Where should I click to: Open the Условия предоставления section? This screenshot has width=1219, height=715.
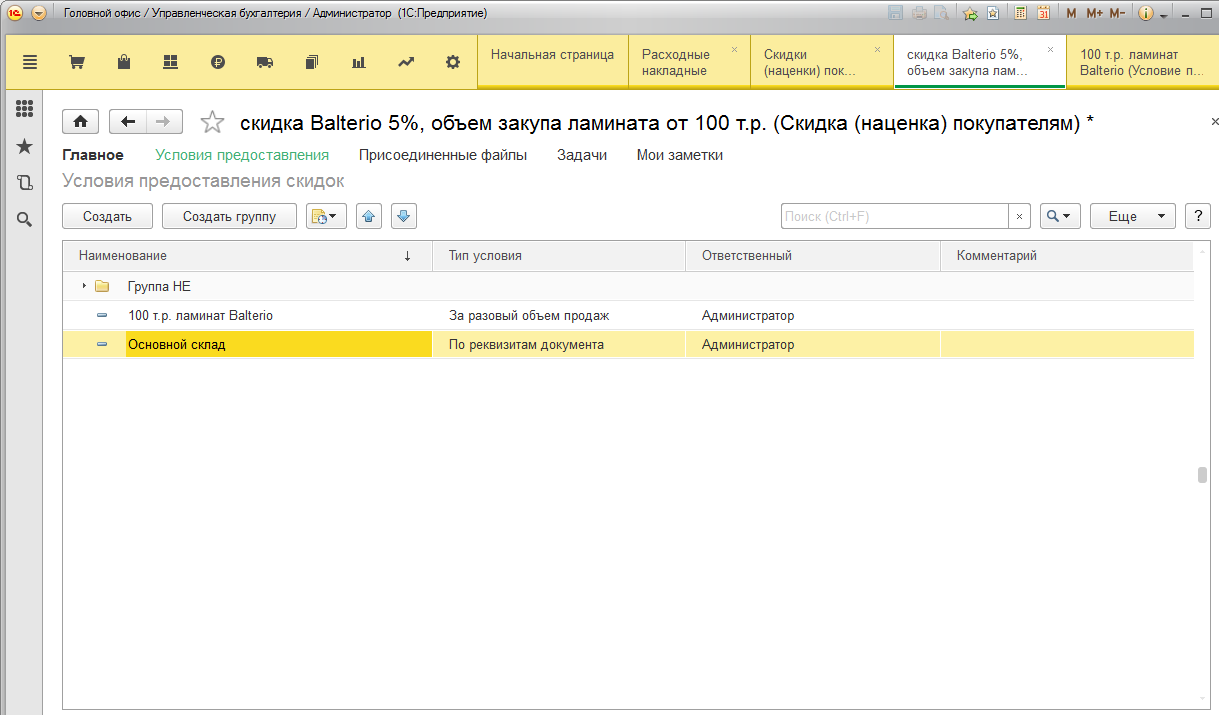242,155
